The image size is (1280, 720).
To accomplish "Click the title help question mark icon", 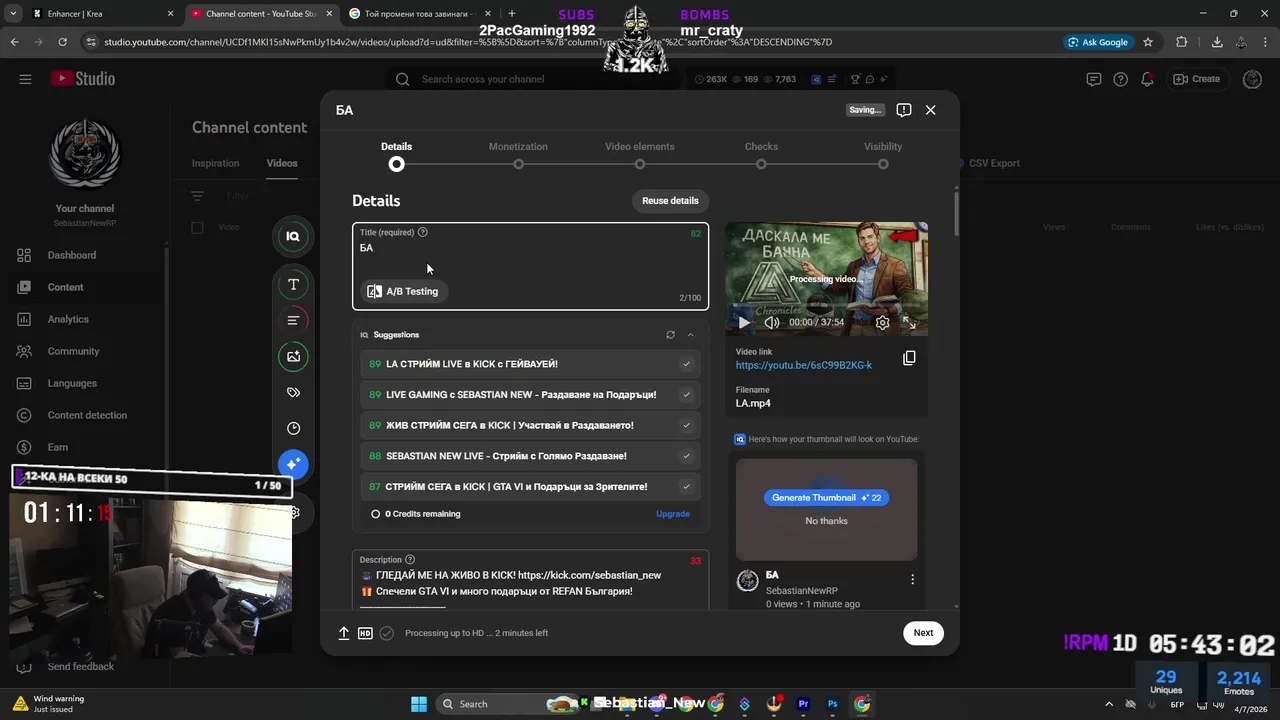I will pyautogui.click(x=423, y=232).
